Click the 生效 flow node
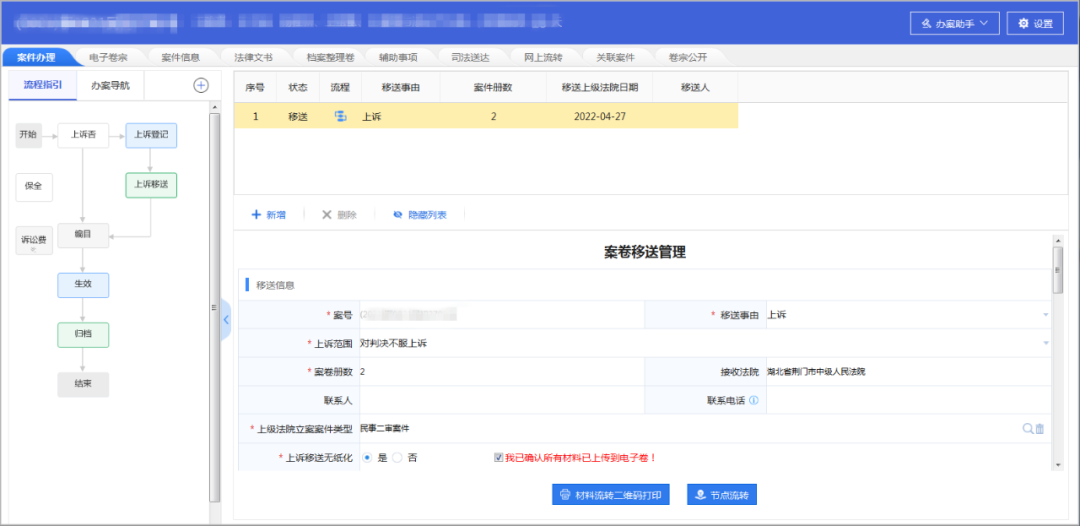 (83, 285)
